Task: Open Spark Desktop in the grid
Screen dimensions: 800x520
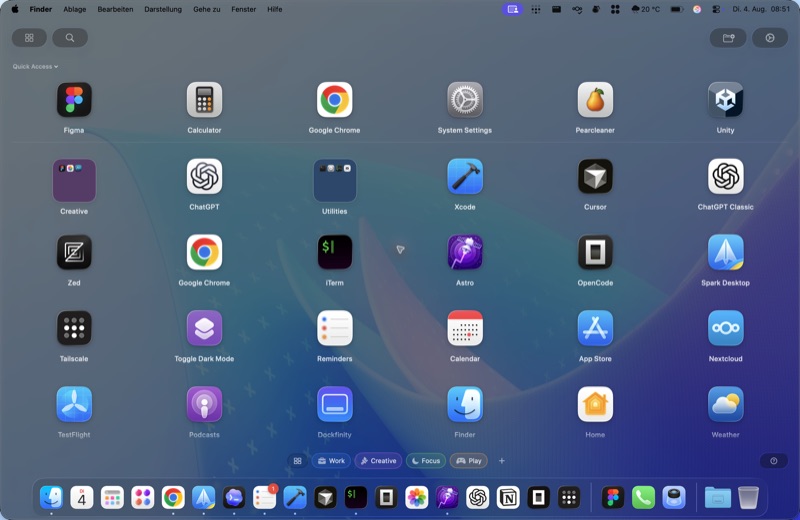Action: [x=726, y=252]
